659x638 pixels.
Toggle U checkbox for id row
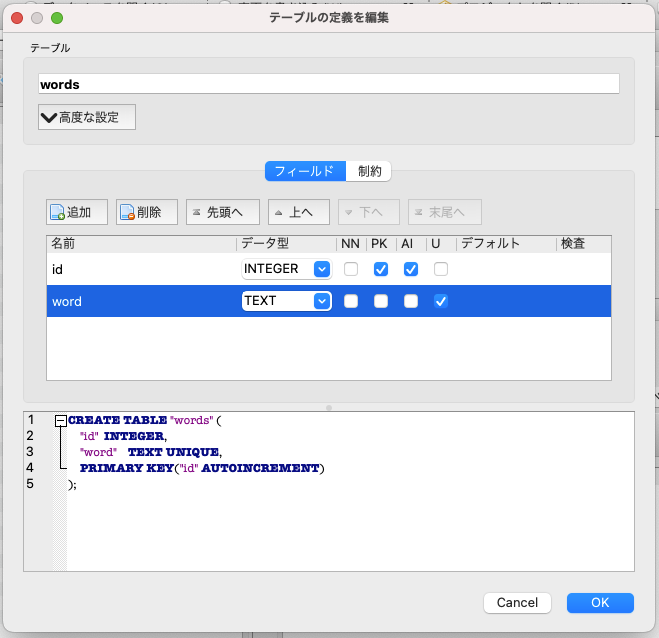[x=441, y=269]
